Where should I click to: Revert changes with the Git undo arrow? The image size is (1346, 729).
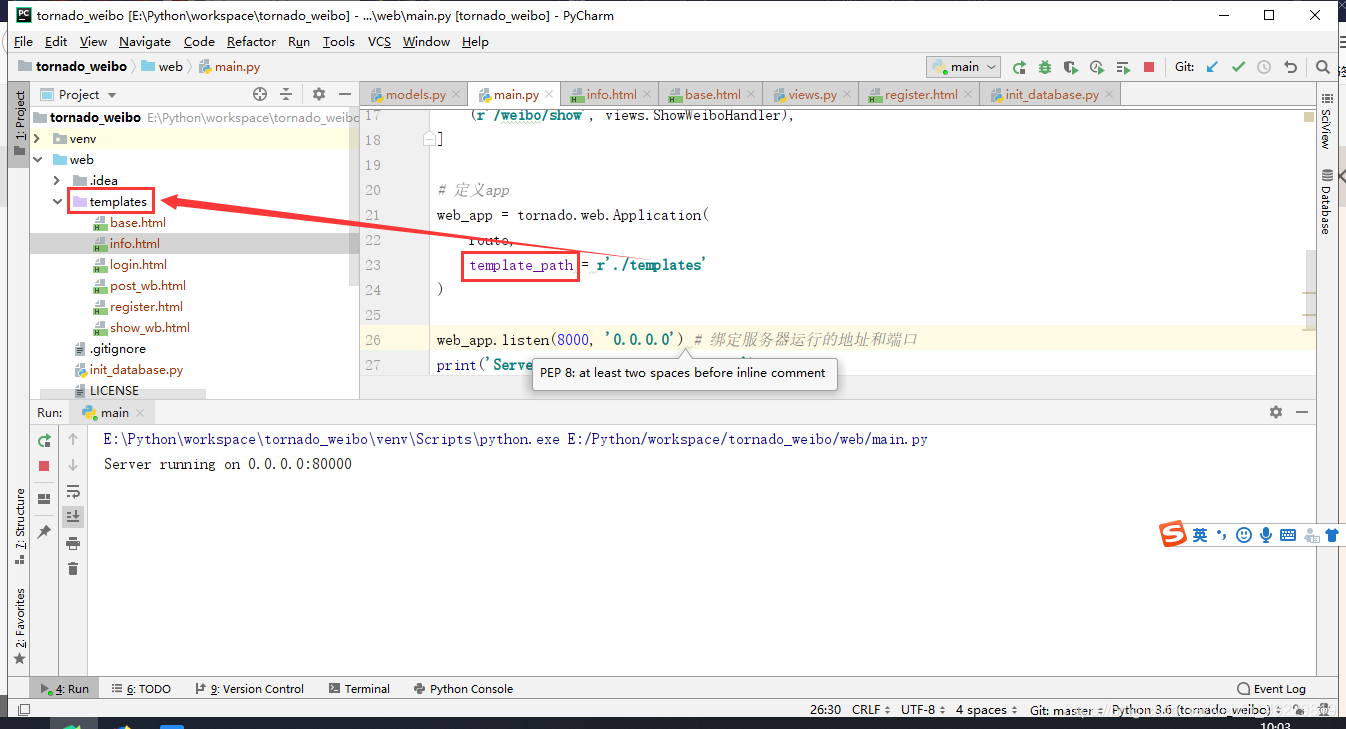[1290, 67]
